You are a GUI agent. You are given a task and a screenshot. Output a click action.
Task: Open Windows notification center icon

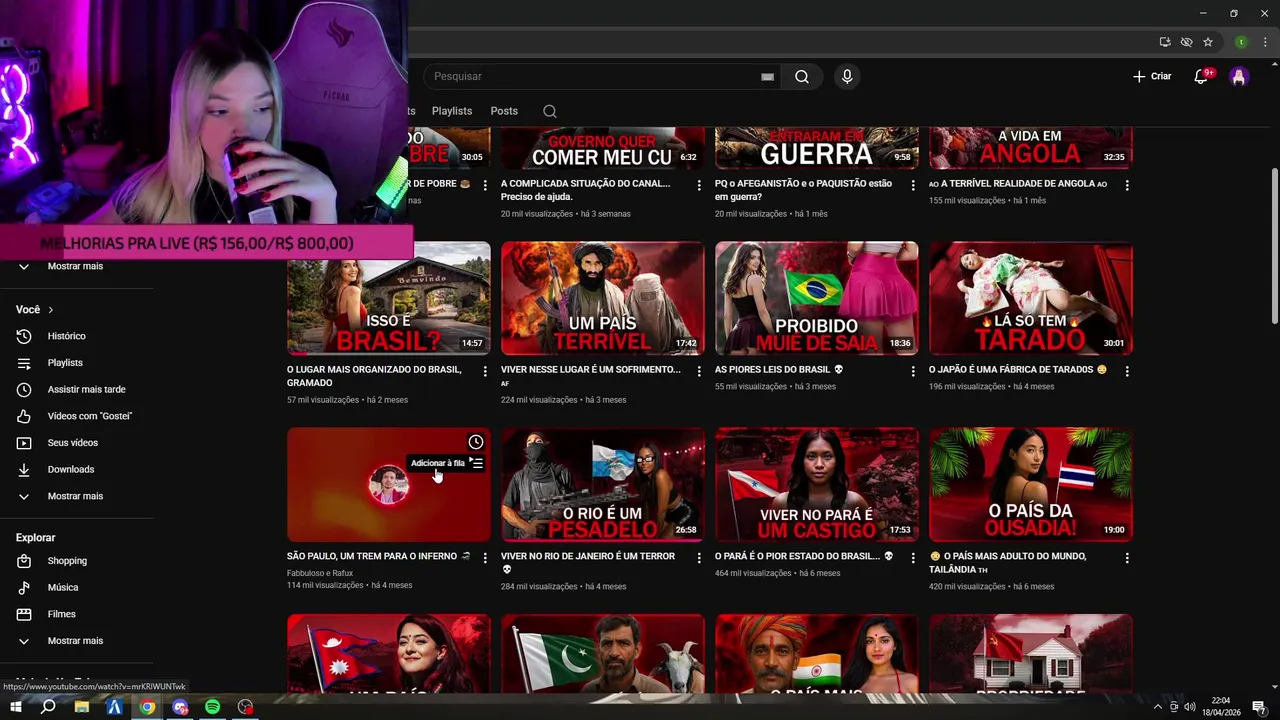[x=1260, y=707]
